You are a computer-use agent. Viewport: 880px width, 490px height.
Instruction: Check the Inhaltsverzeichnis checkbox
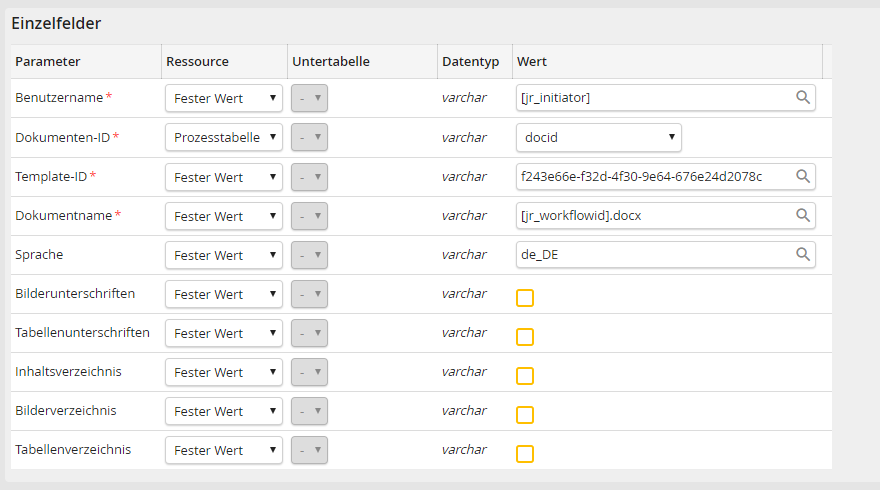525,376
